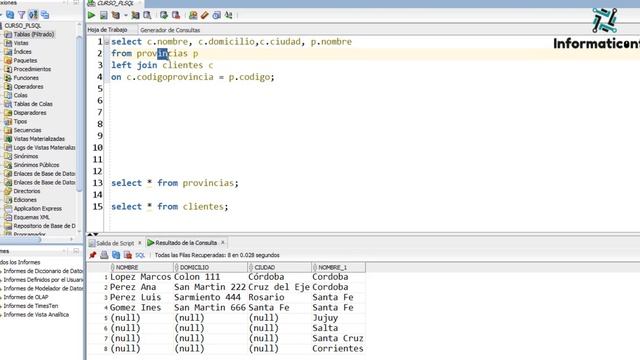Close the Salida de Script tab

(140, 243)
